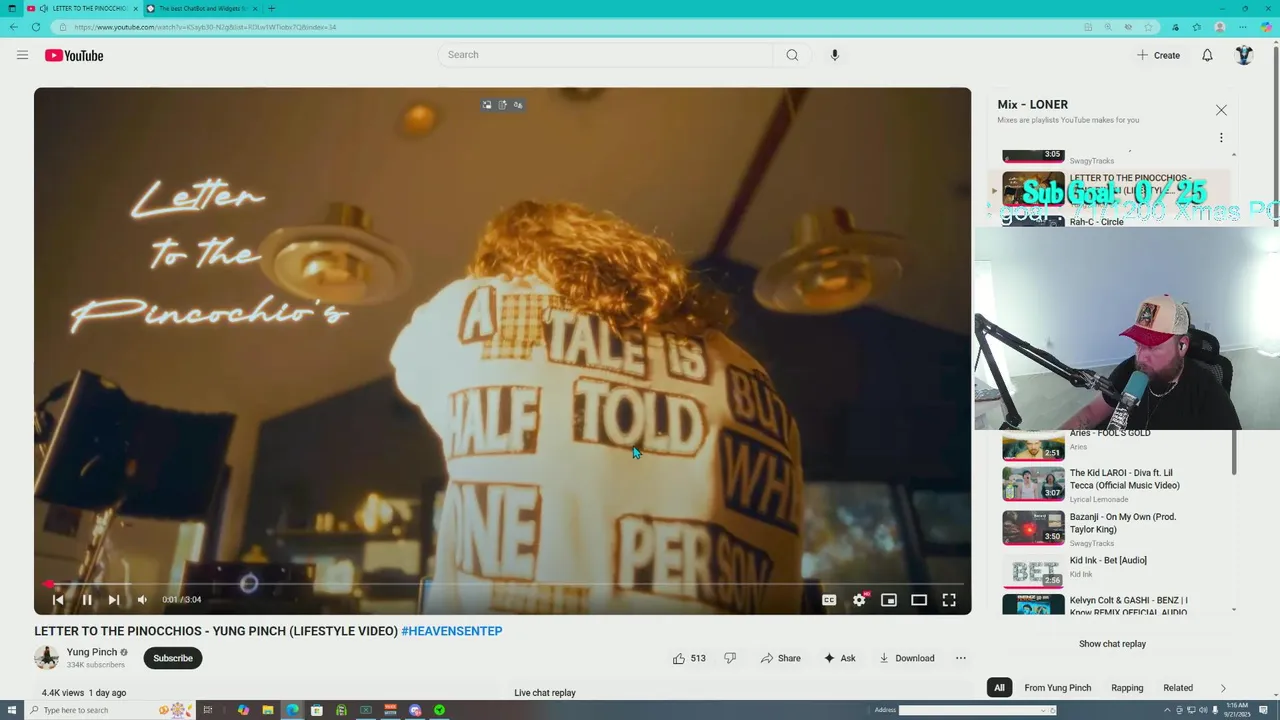Viewport: 1280px width, 720px height.
Task: Click the Create button
Action: coord(1158,55)
